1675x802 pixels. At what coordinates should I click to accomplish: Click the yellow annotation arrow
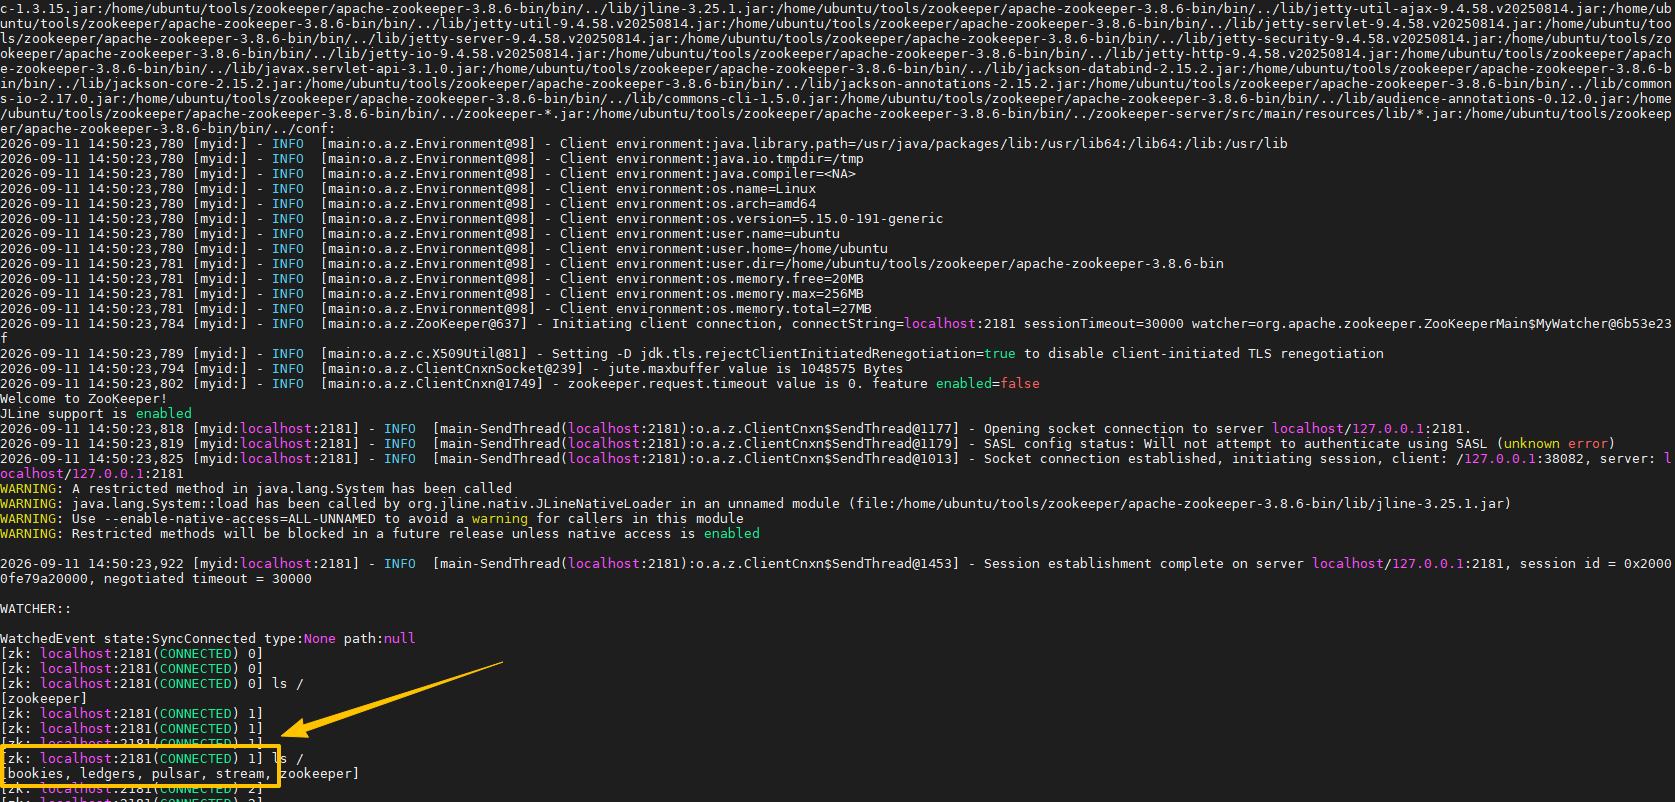pyautogui.click(x=392, y=698)
